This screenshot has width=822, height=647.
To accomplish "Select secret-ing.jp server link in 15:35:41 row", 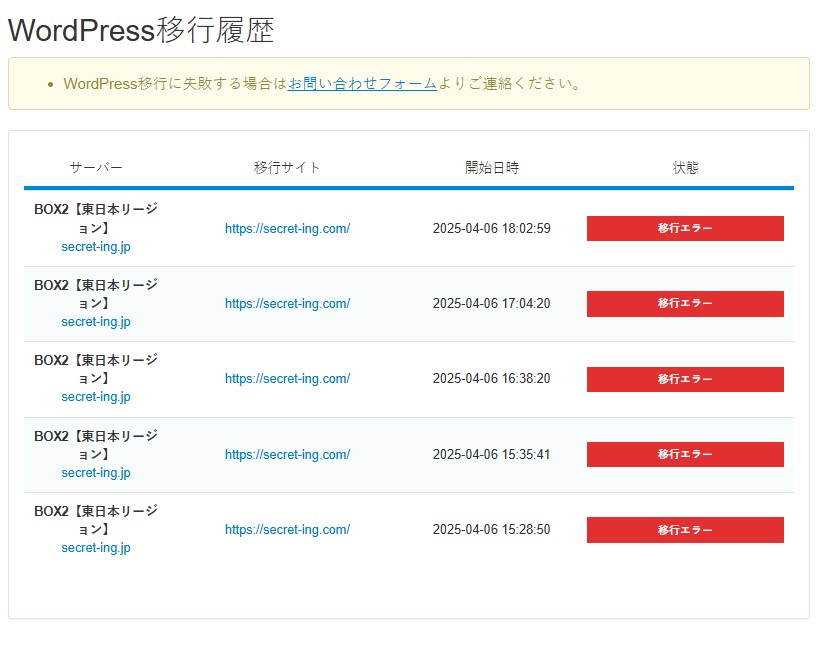I will 96,473.
